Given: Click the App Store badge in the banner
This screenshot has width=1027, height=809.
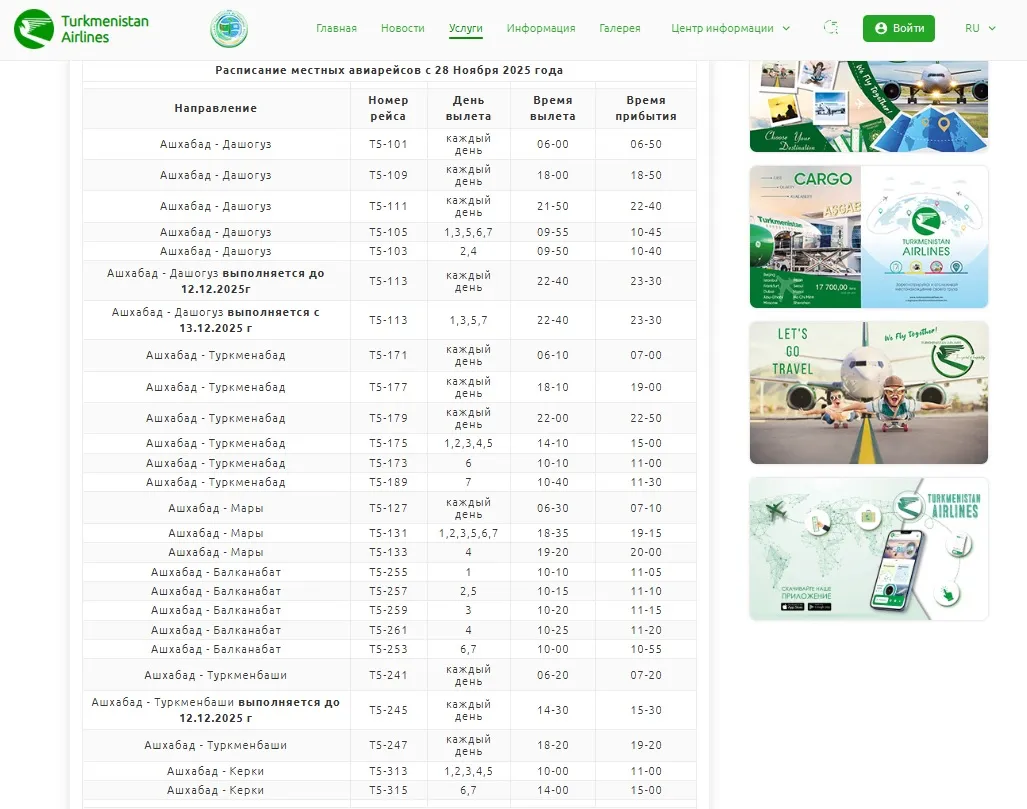Looking at the screenshot, I should [x=792, y=606].
